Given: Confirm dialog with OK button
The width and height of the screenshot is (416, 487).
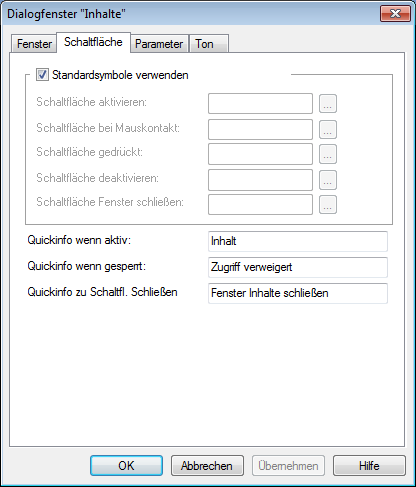Looking at the screenshot, I should pos(126,465).
